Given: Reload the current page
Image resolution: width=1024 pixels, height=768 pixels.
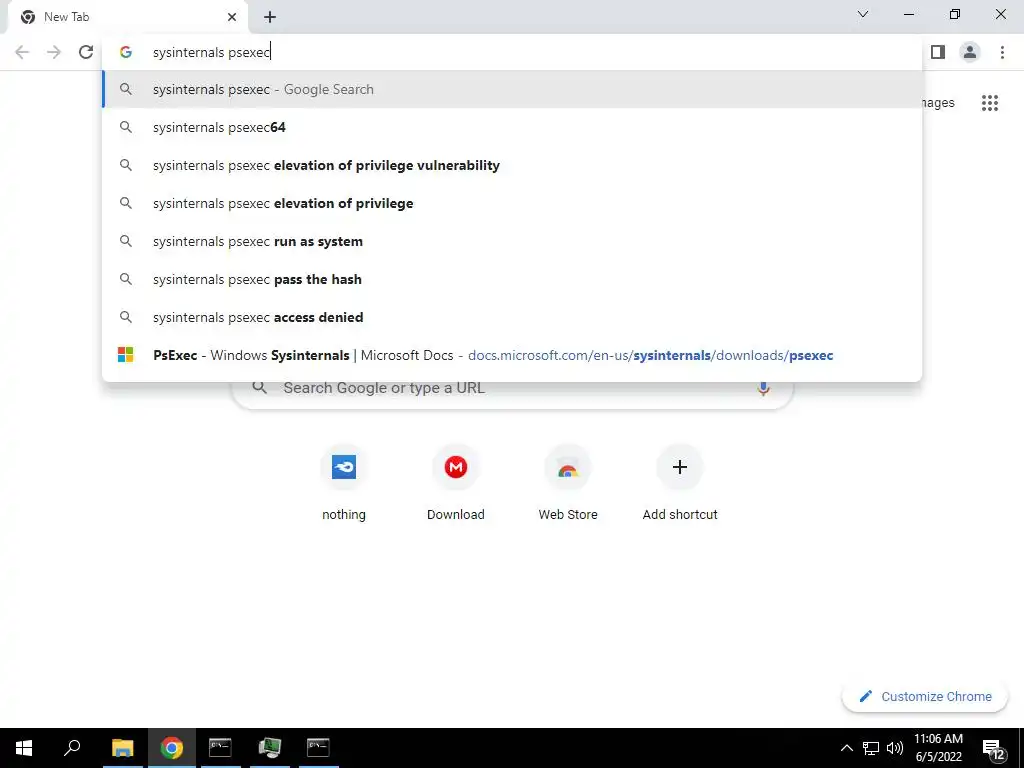Looking at the screenshot, I should [86, 52].
